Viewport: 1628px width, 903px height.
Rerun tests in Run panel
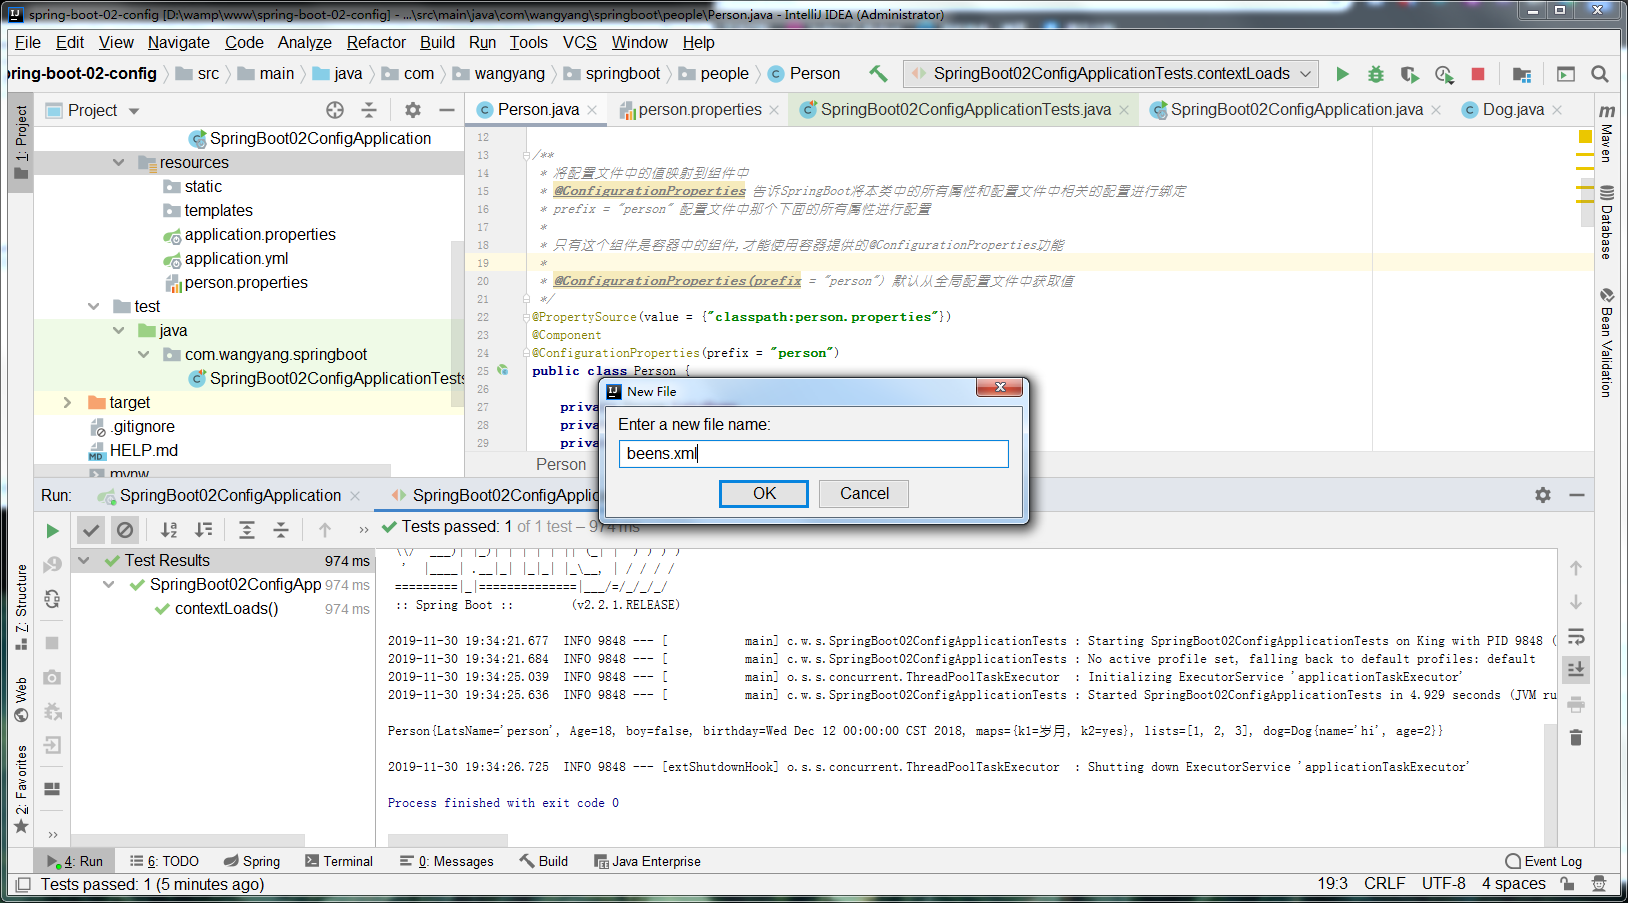(x=52, y=531)
